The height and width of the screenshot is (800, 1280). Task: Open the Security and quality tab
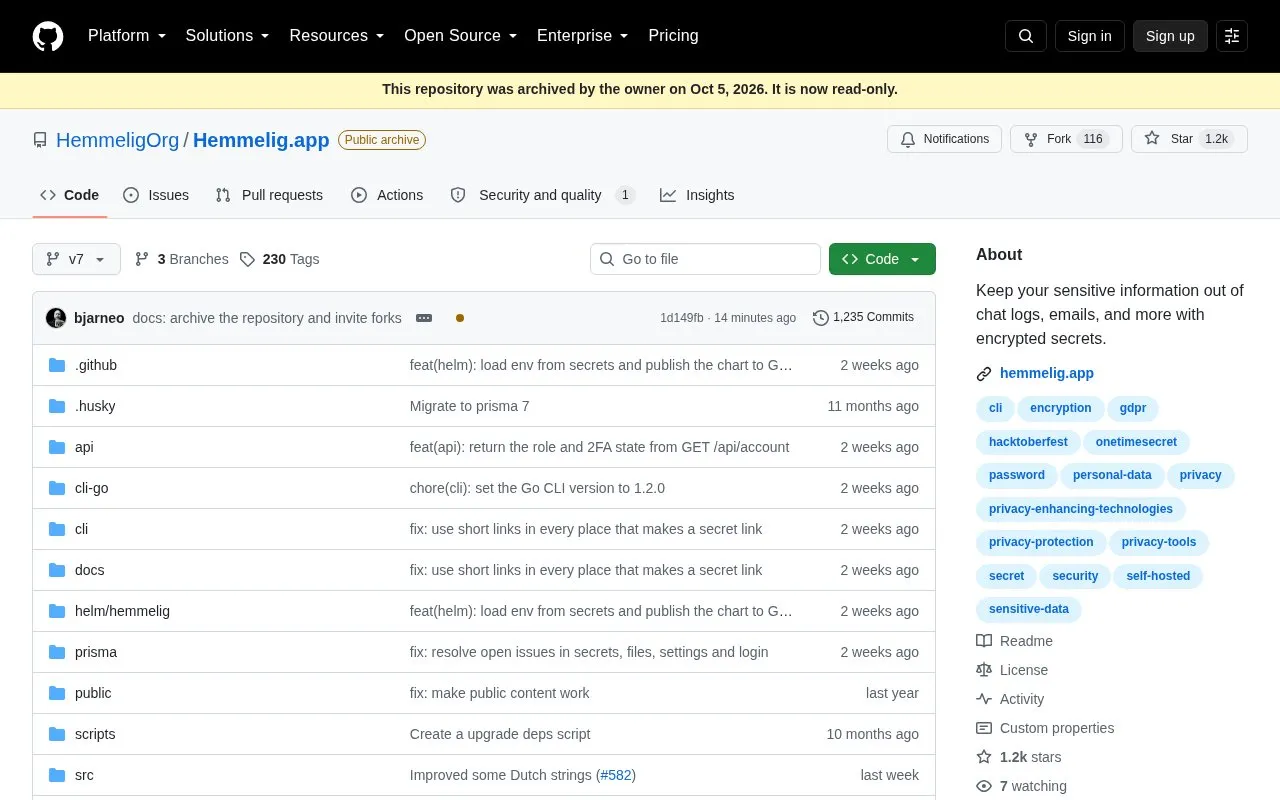coord(543,195)
